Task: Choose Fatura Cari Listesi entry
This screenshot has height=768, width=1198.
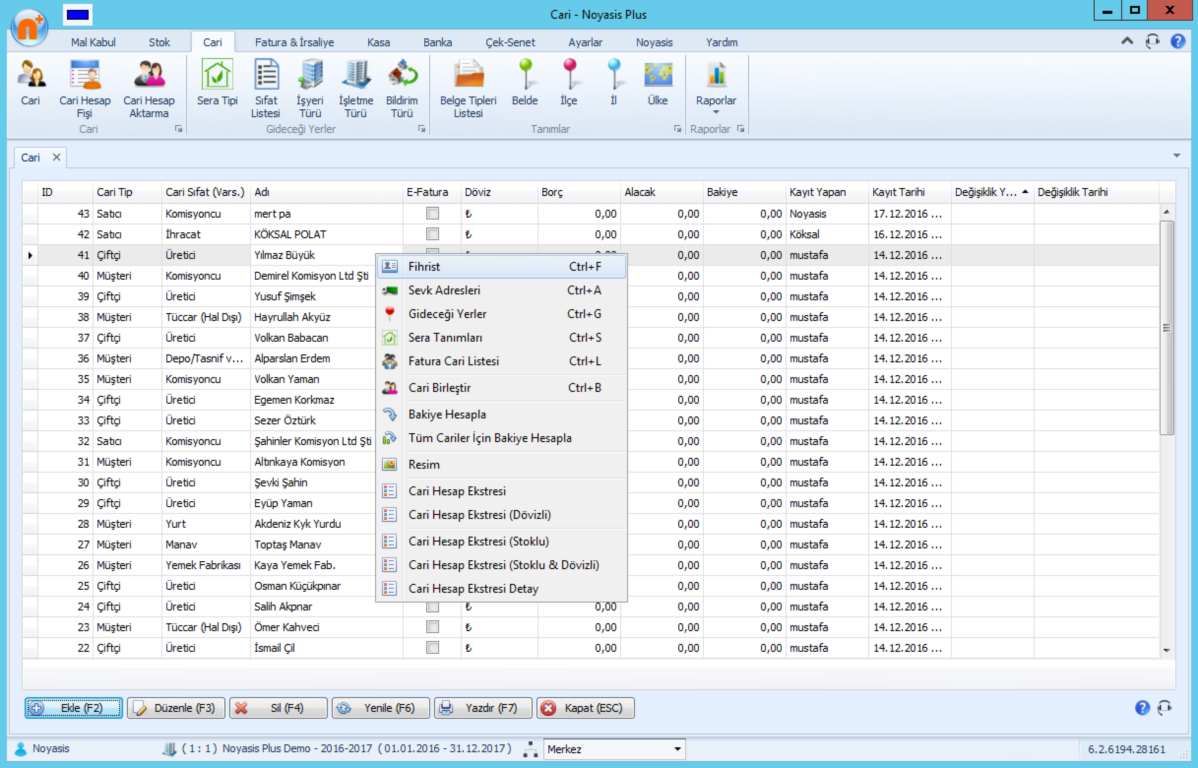Action: coord(501,361)
